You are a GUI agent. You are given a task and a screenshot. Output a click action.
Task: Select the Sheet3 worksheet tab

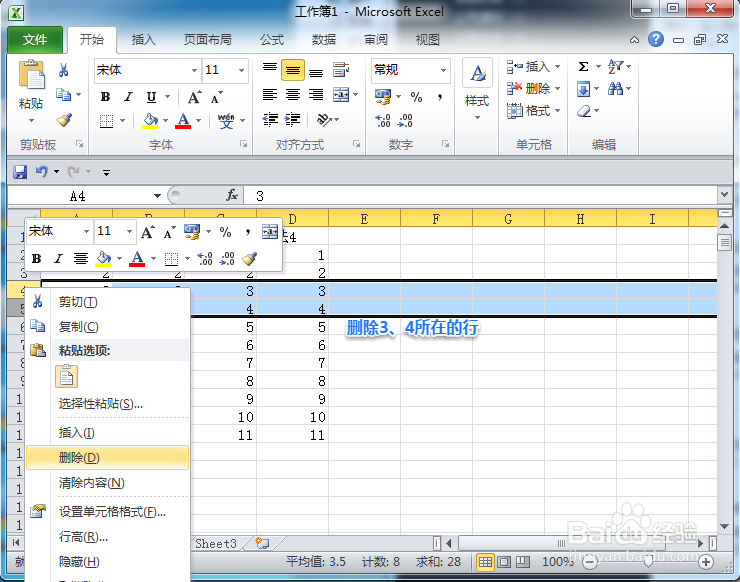(216, 544)
